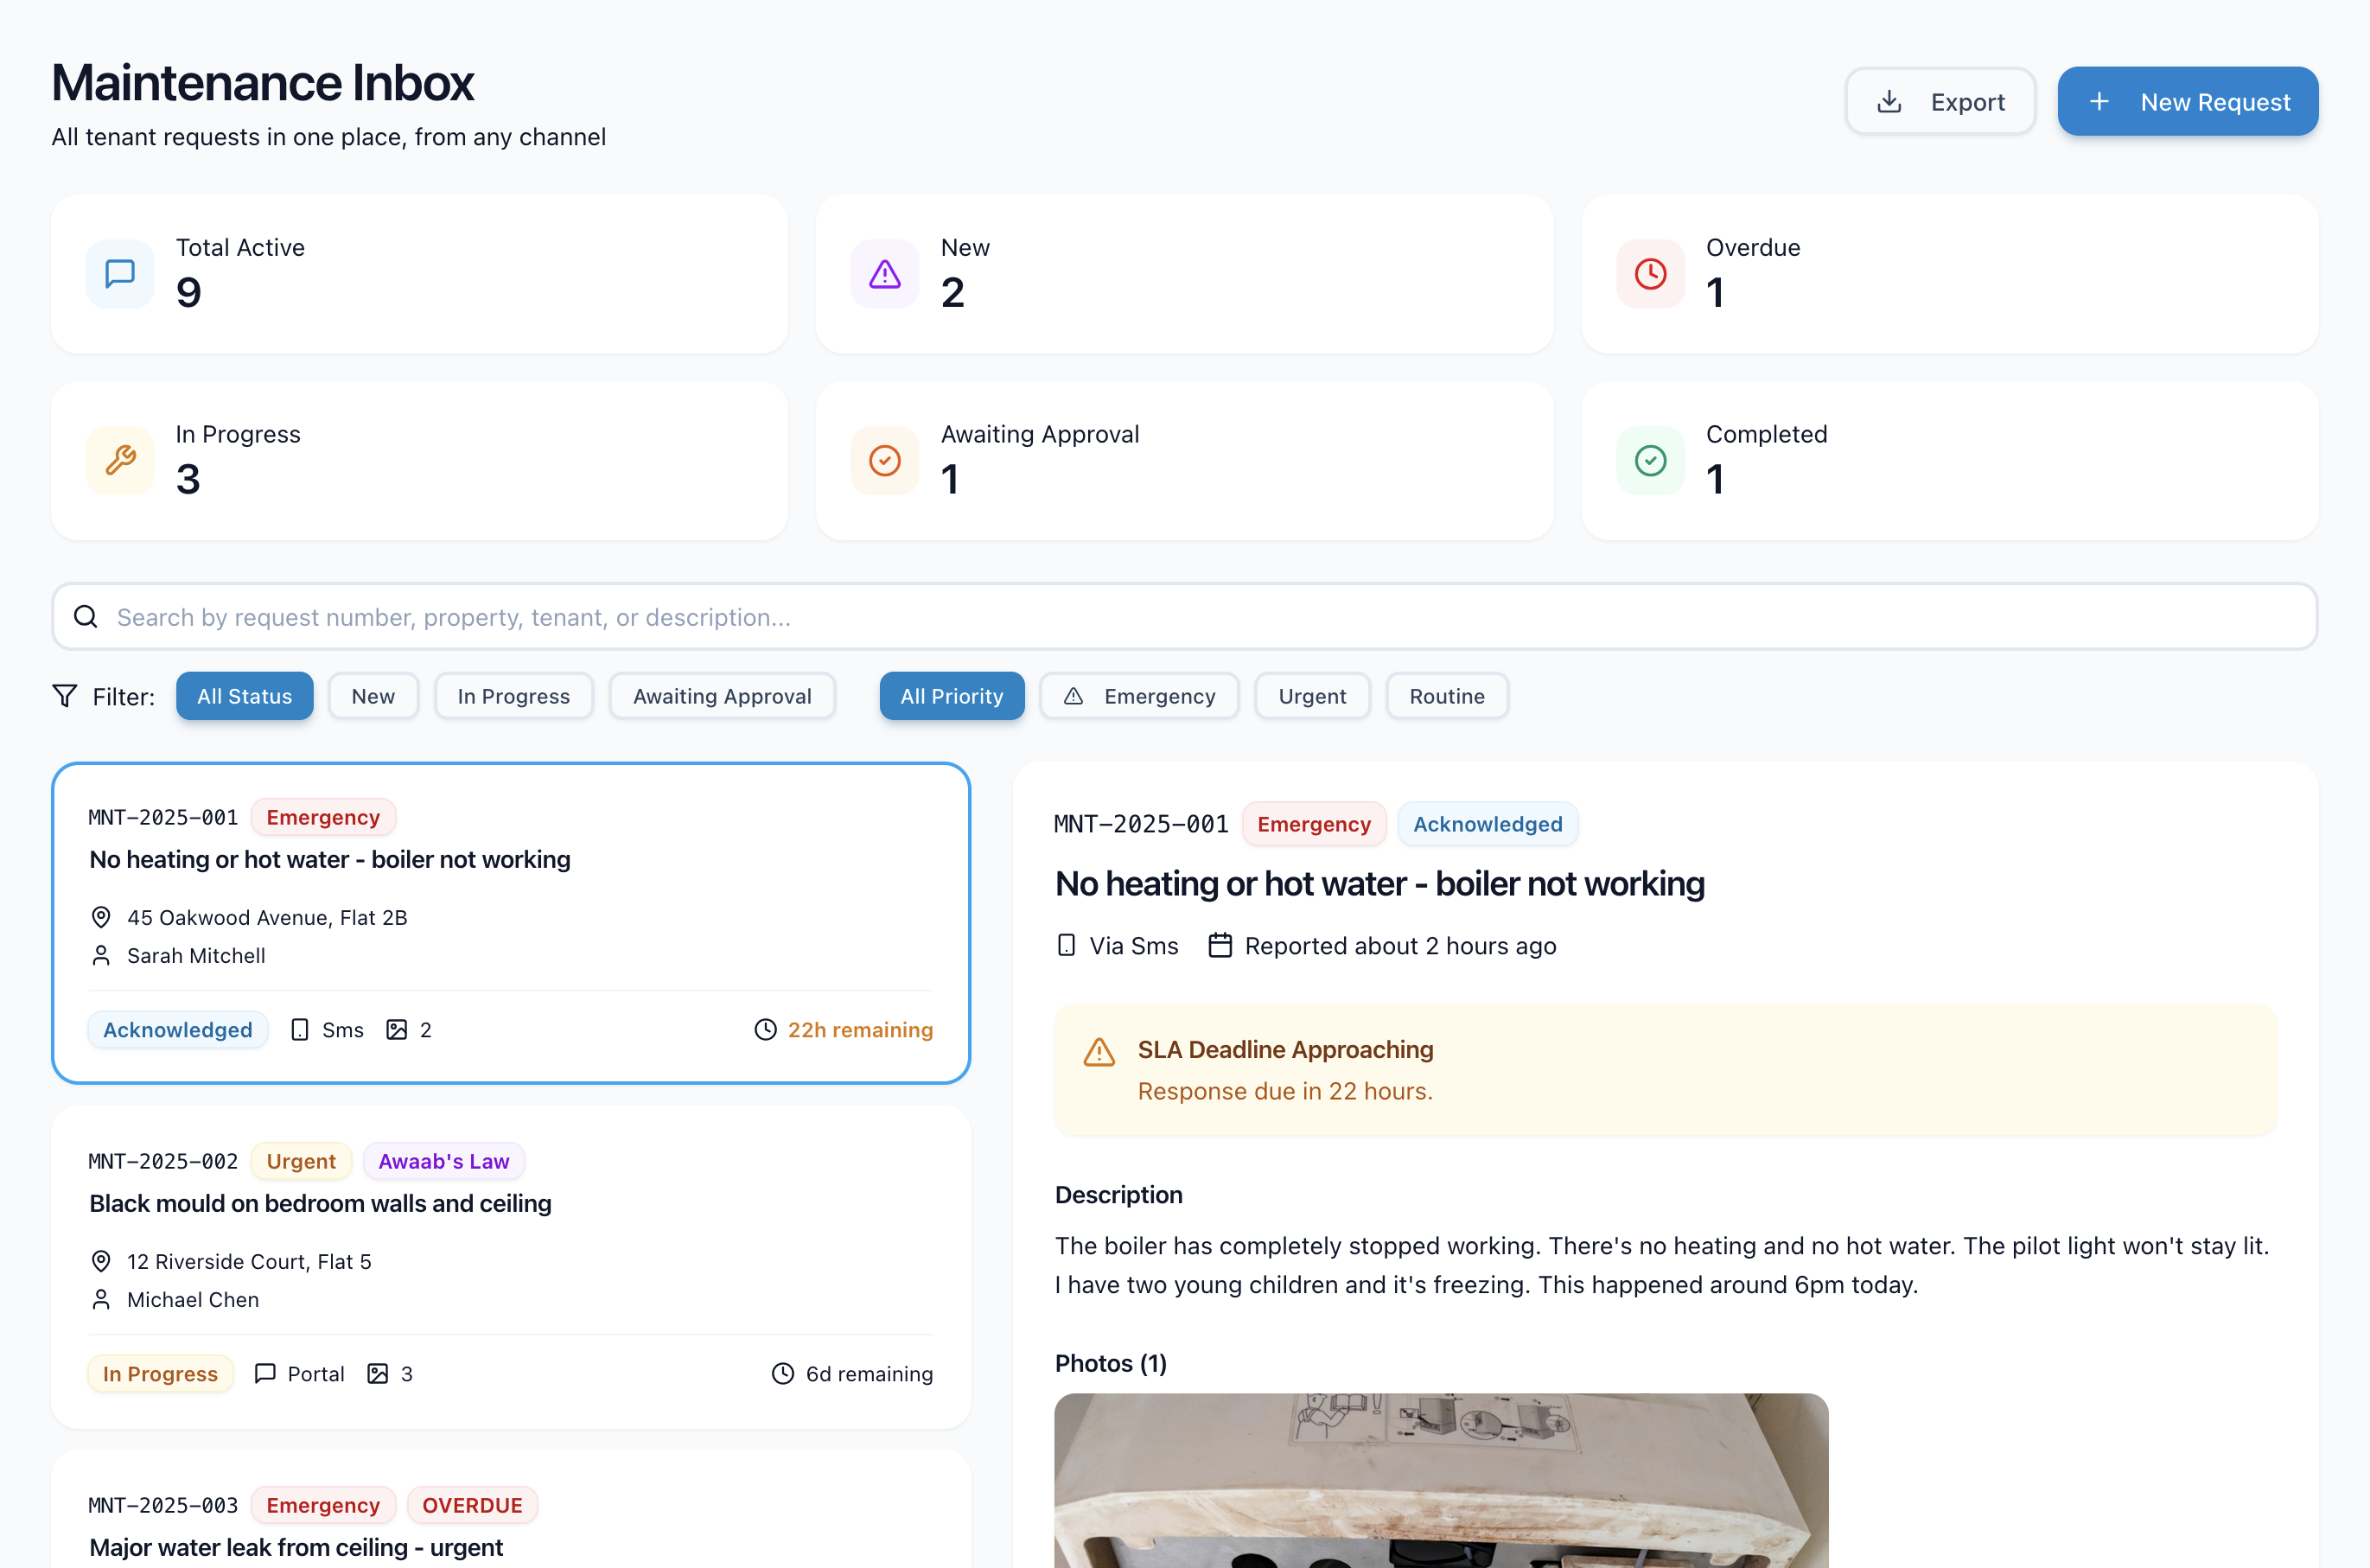
Task: Click the Total Active chat bubble icon
Action: 120,274
